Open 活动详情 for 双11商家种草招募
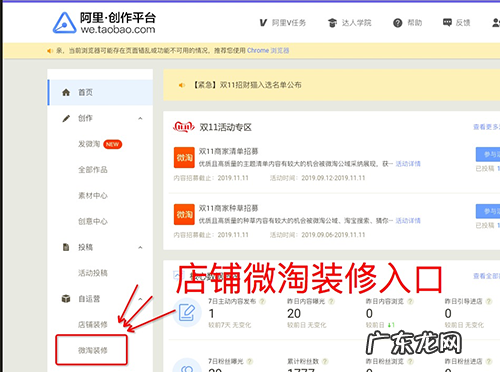 tap(408, 221)
